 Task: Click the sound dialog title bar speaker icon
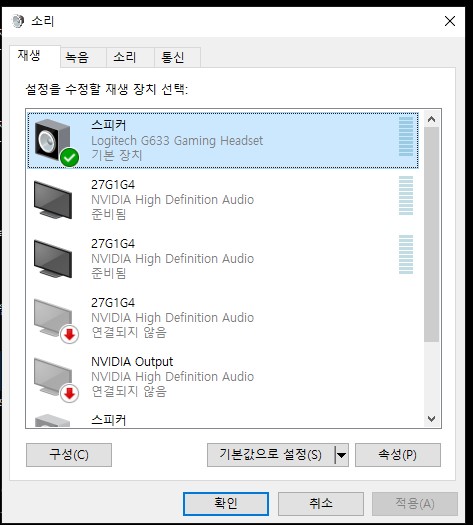coord(18,21)
